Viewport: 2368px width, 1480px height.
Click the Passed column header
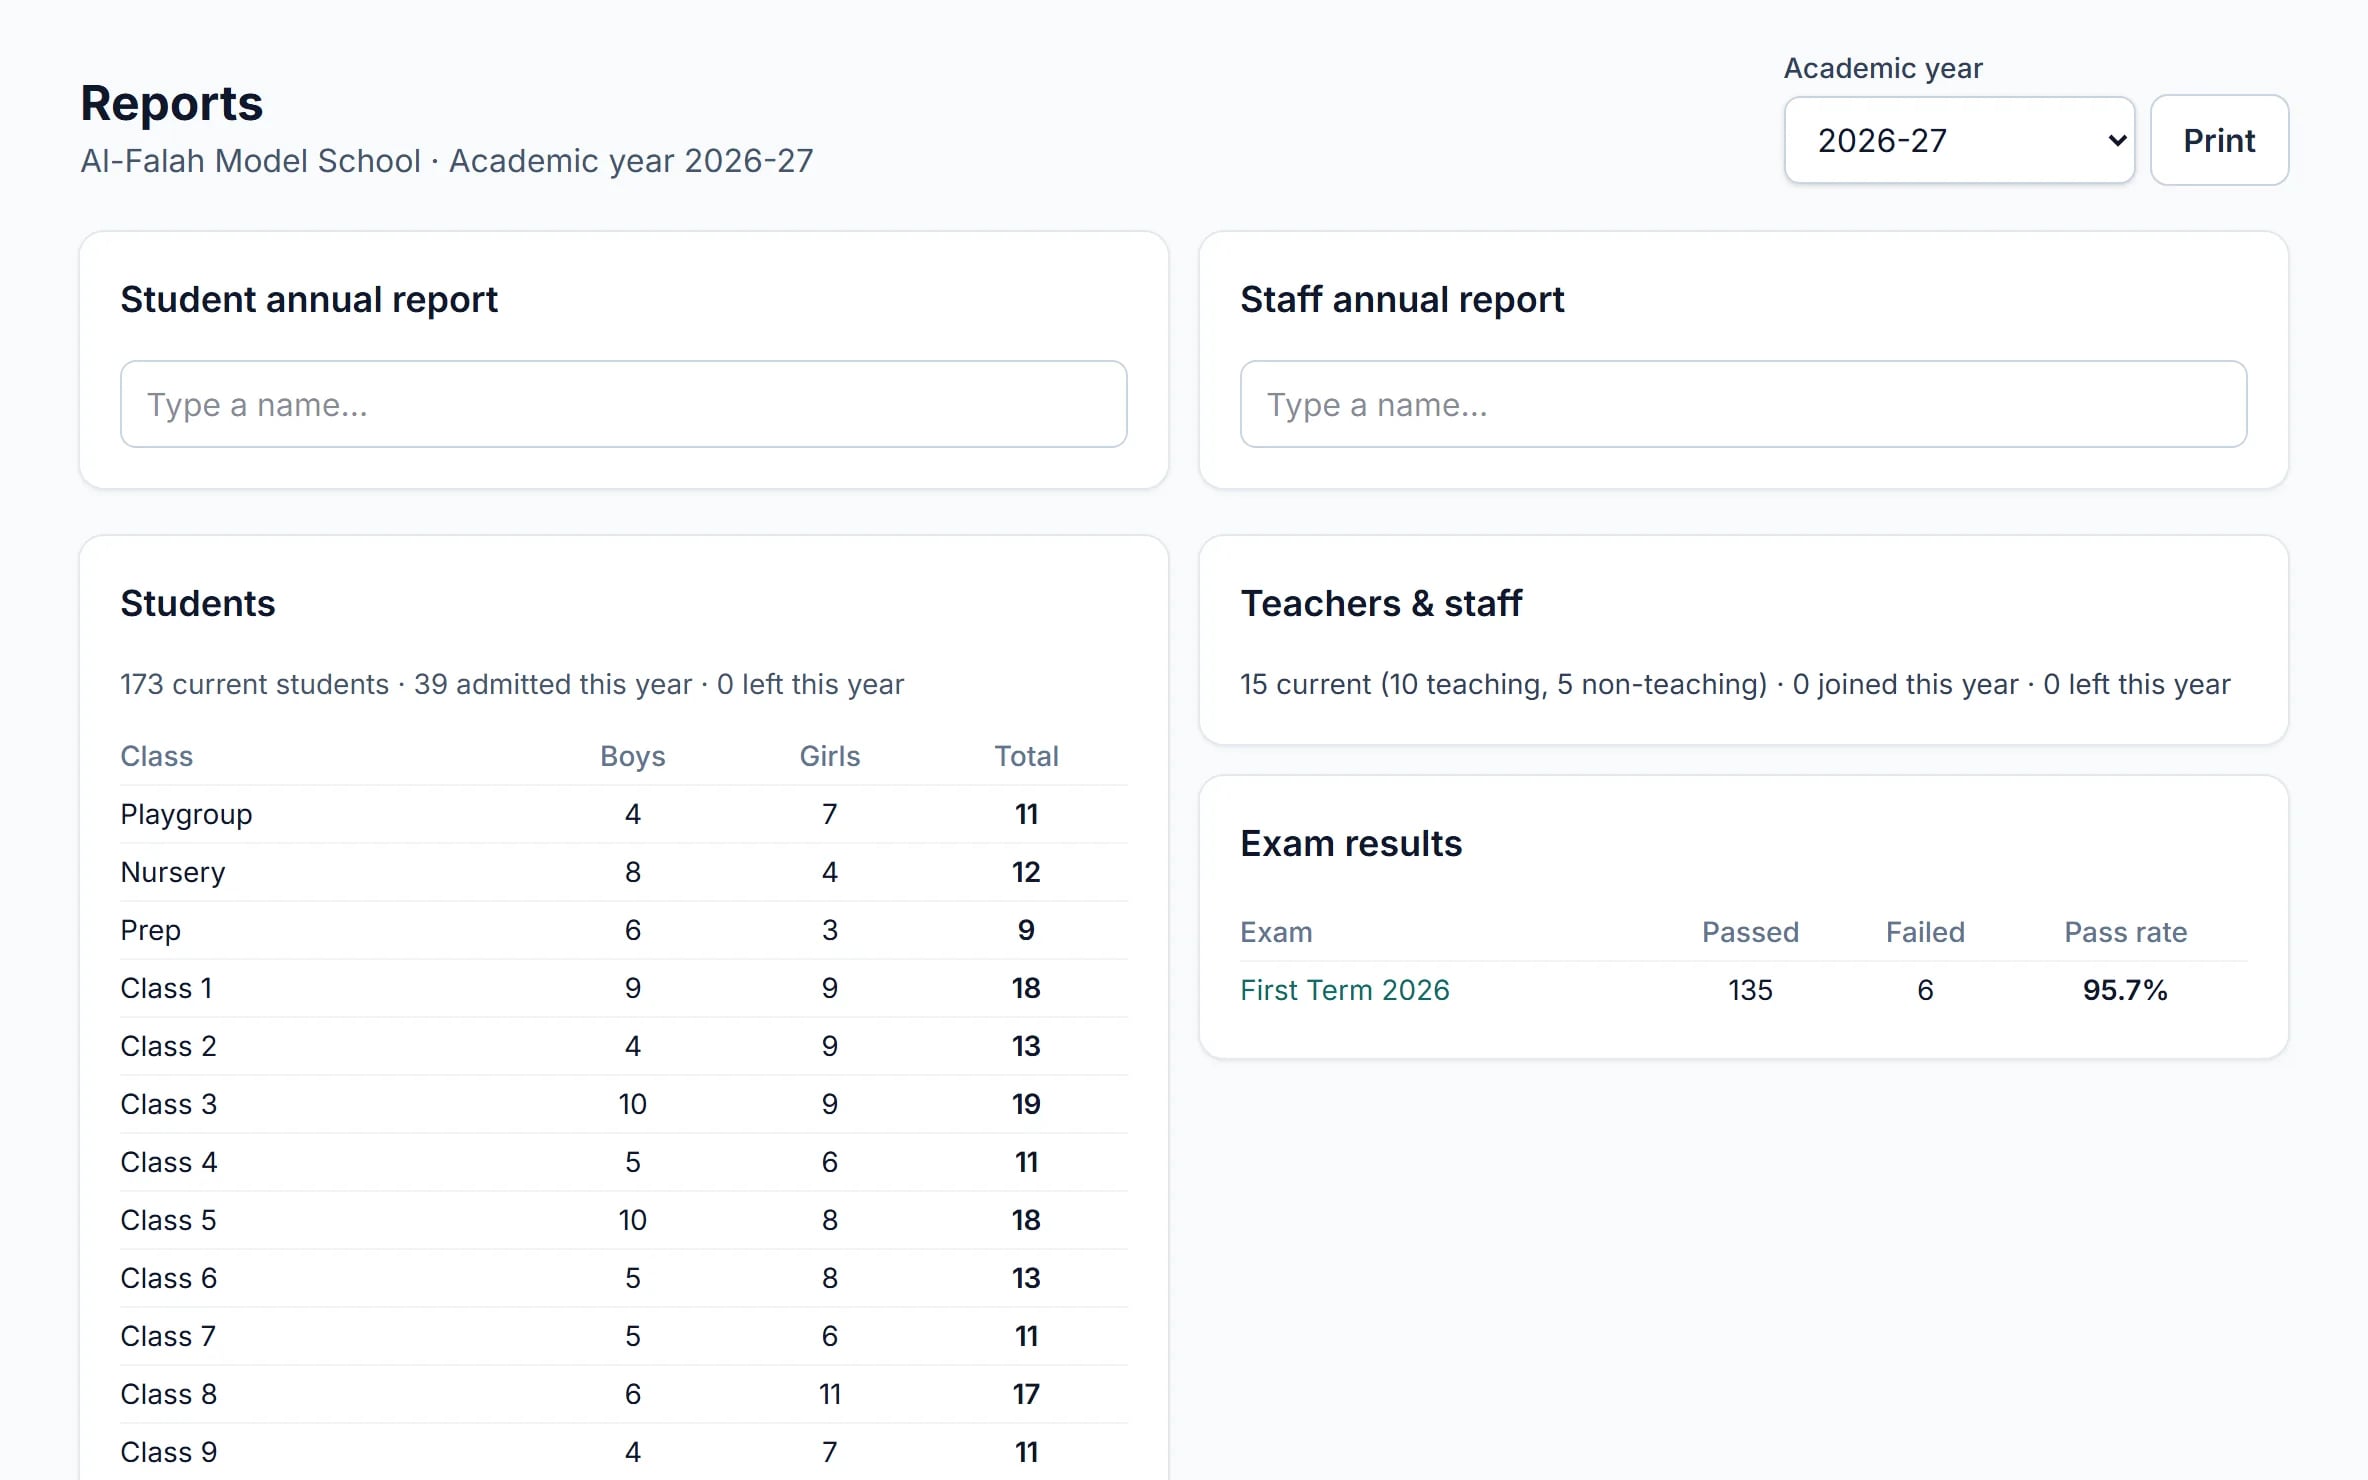pos(1750,932)
